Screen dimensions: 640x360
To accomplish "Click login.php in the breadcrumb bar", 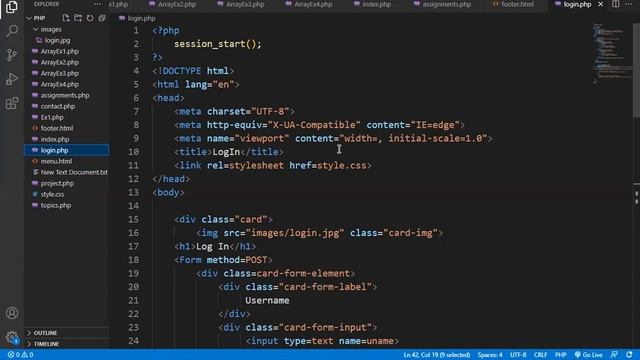I will (141, 18).
